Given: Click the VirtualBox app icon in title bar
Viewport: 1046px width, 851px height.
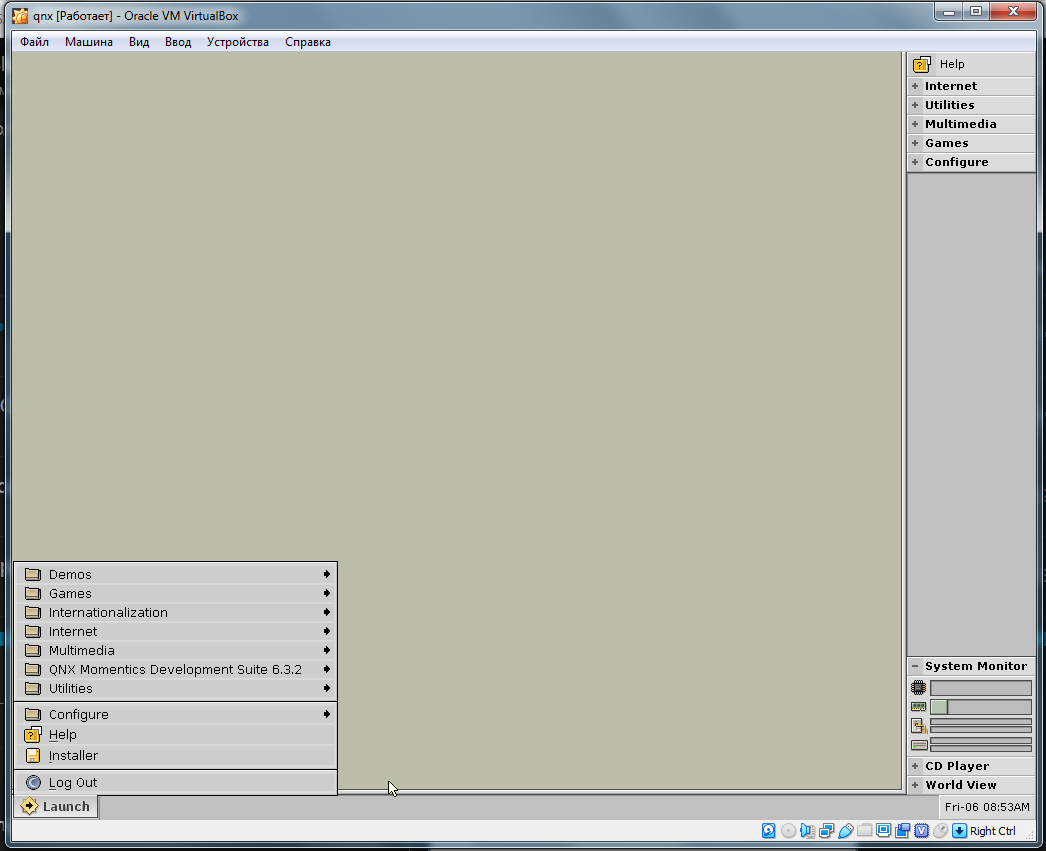Looking at the screenshot, I should coord(20,15).
